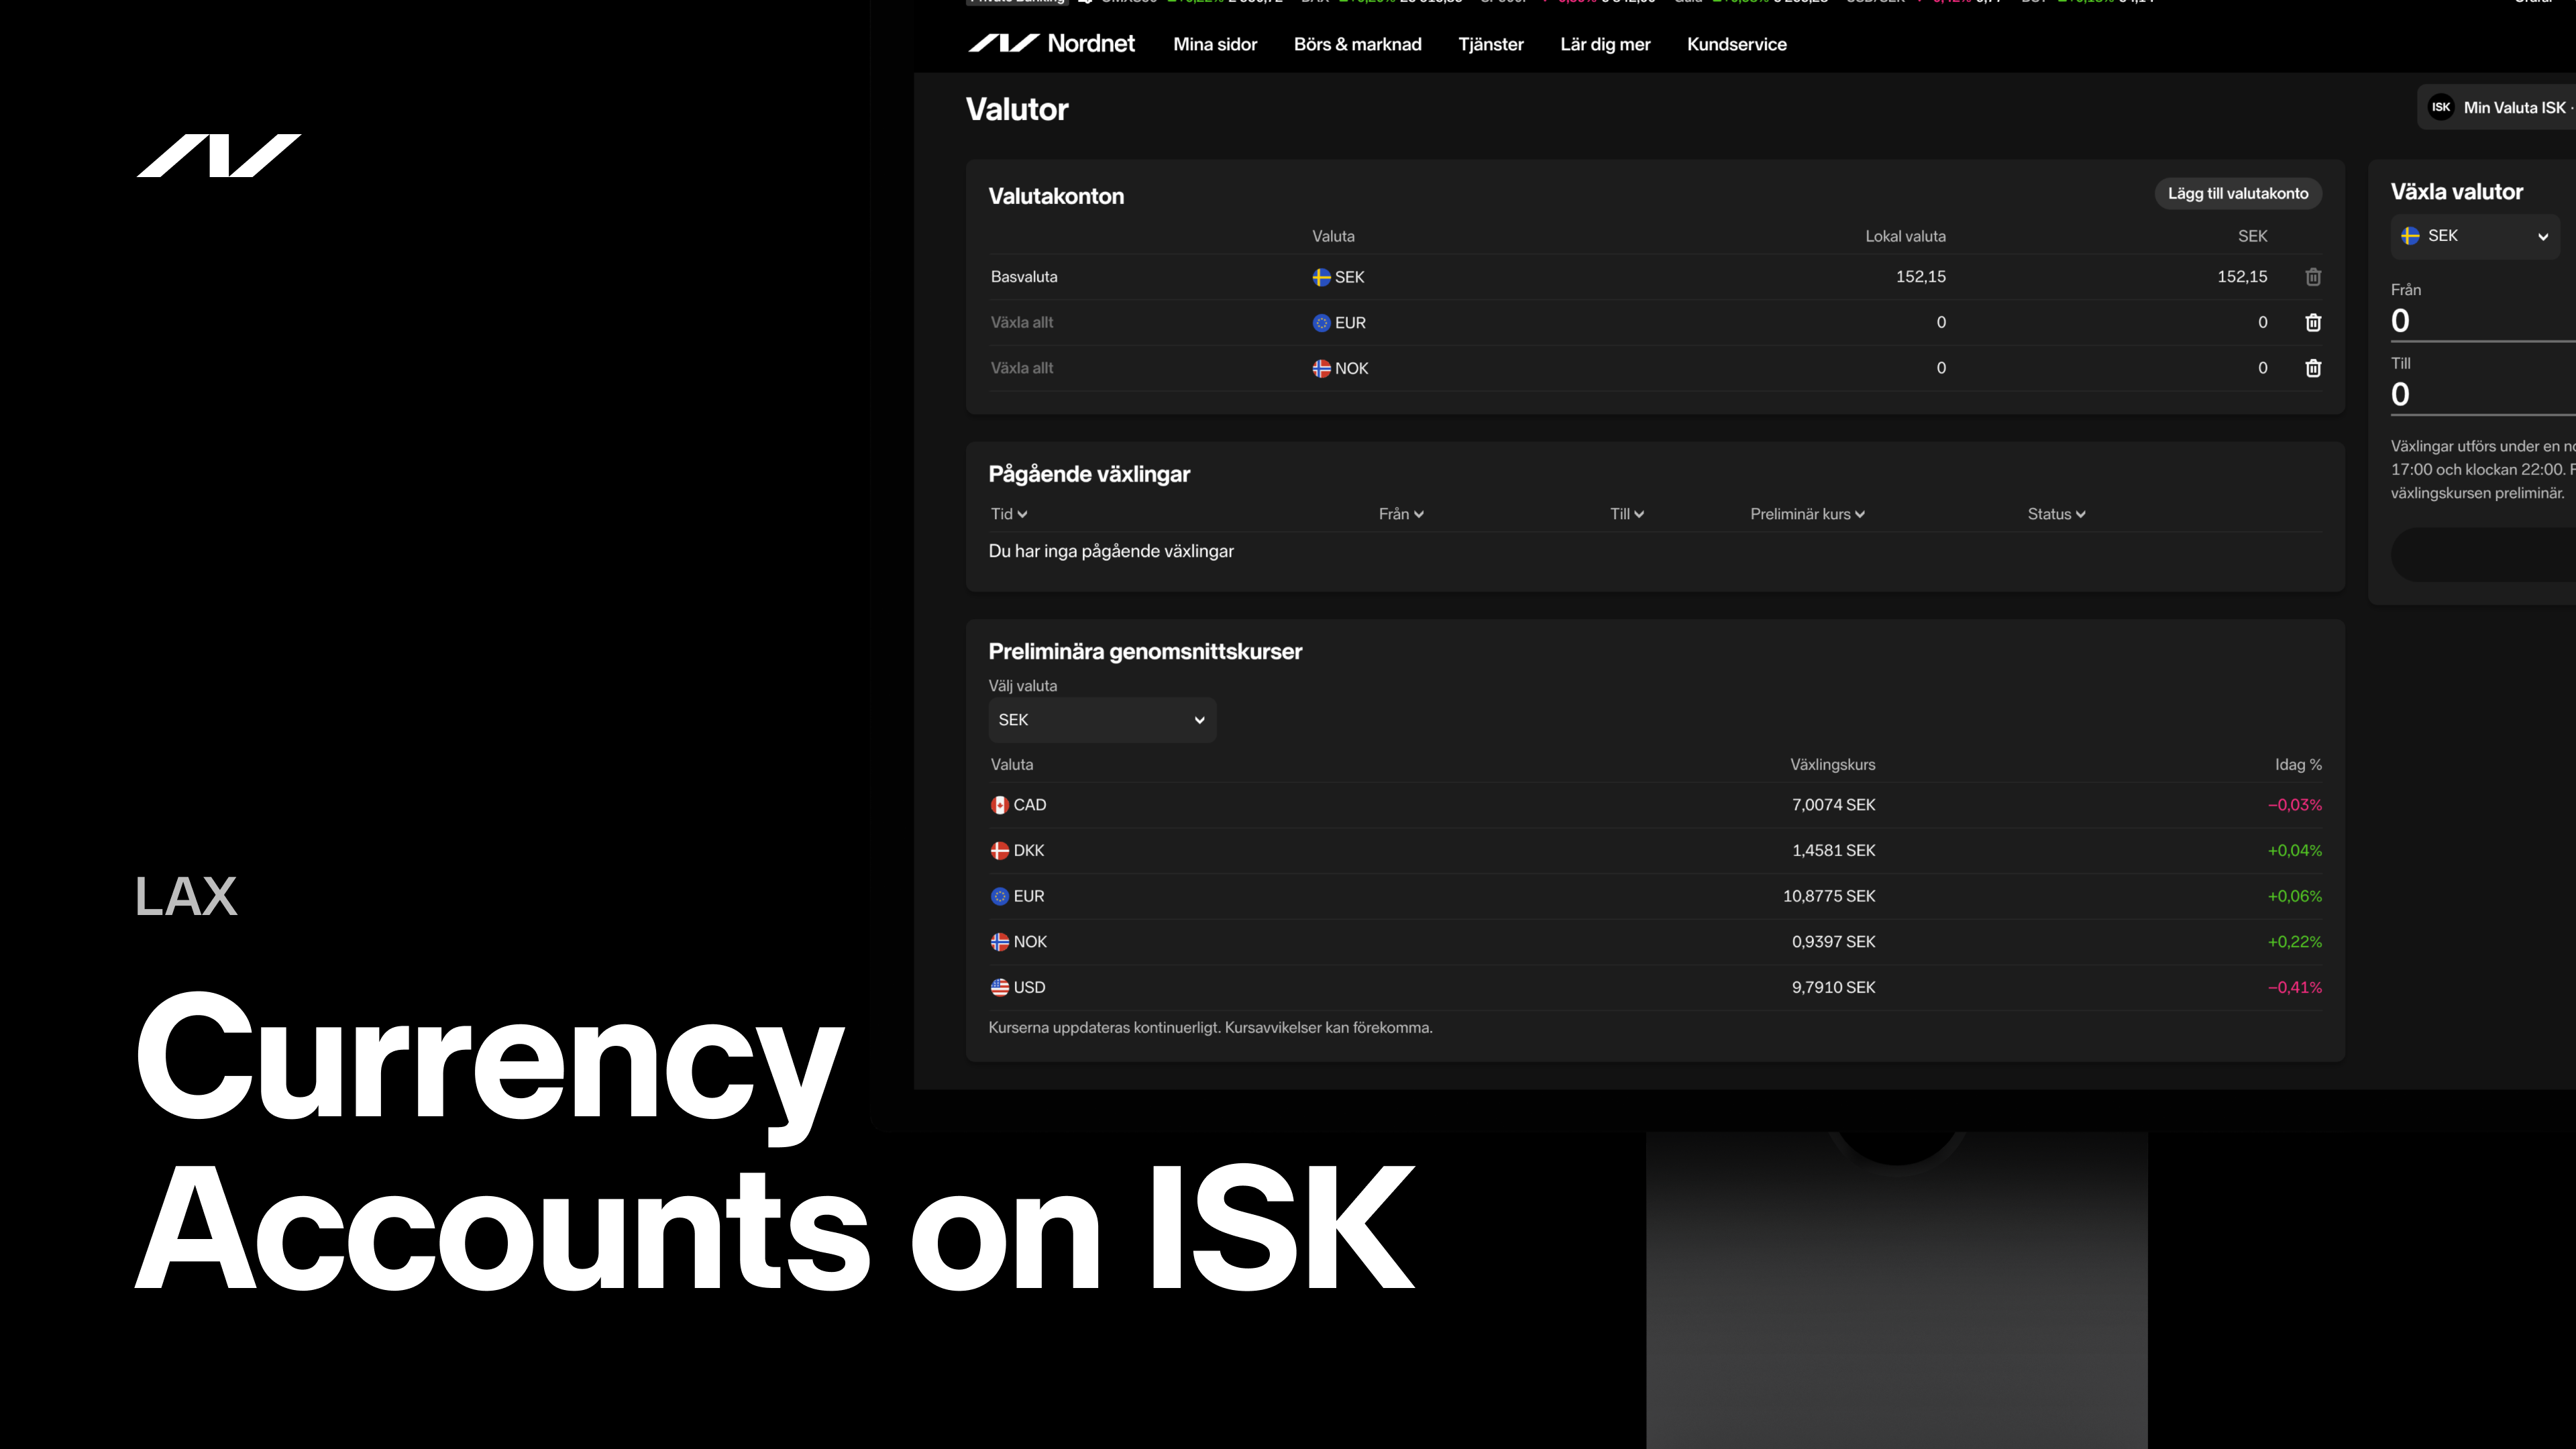2576x1449 pixels.
Task: Sort pending exchanges by Status
Action: 2056,514
